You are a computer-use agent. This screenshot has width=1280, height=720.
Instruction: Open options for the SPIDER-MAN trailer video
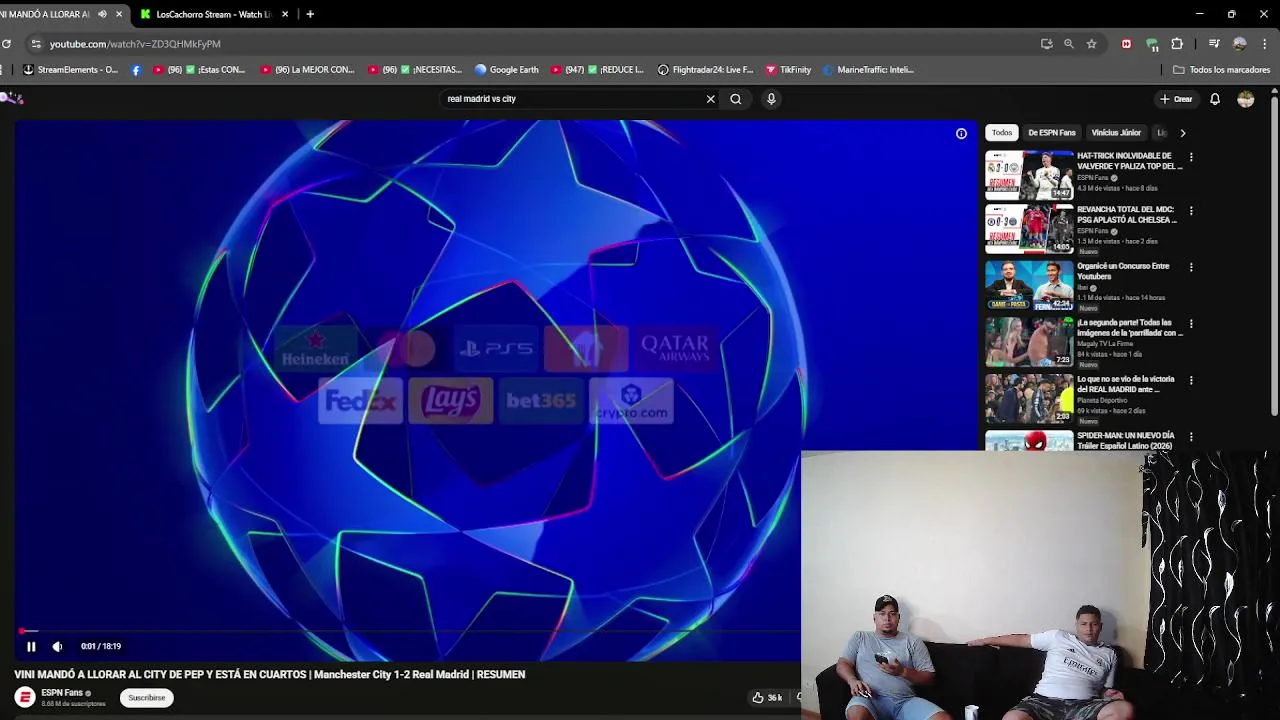(1191, 436)
